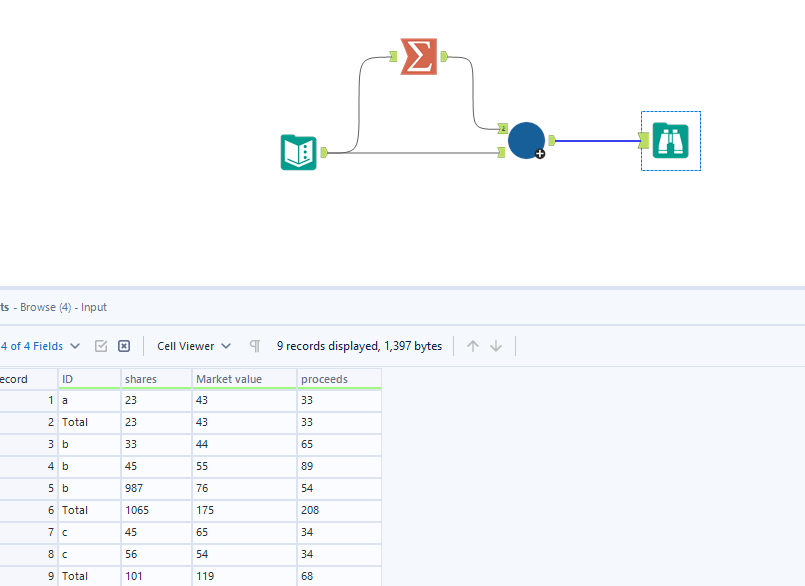Image resolution: width=805 pixels, height=586 pixels.
Task: Select the Summarize tool
Action: pos(418,57)
